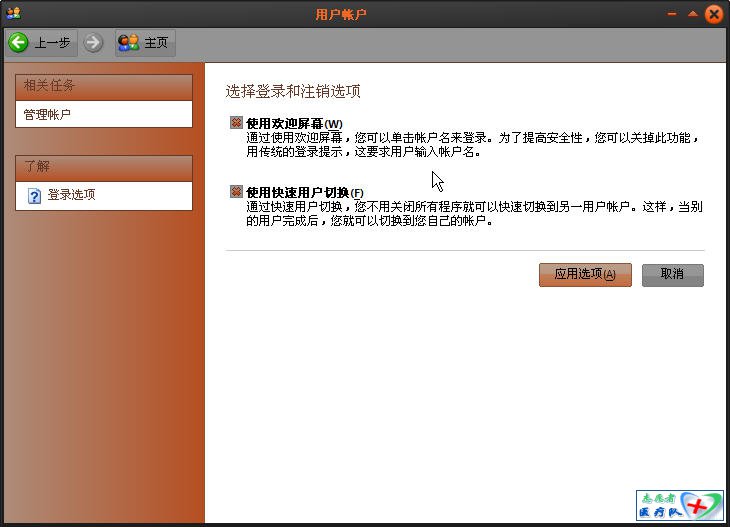Toggle the 使用快速用户切换 checkbox
Screen dimensions: 730x527
[237, 192]
